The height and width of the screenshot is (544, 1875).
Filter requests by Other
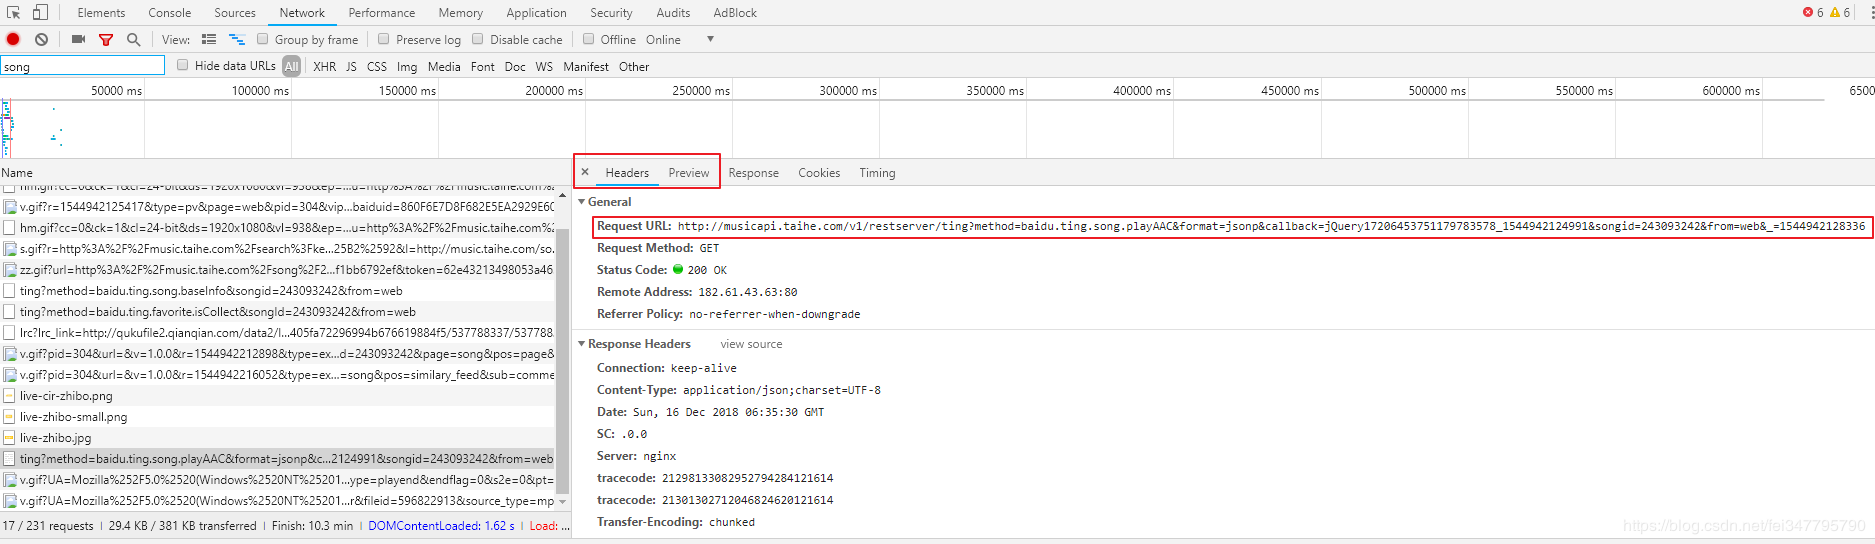pos(634,66)
